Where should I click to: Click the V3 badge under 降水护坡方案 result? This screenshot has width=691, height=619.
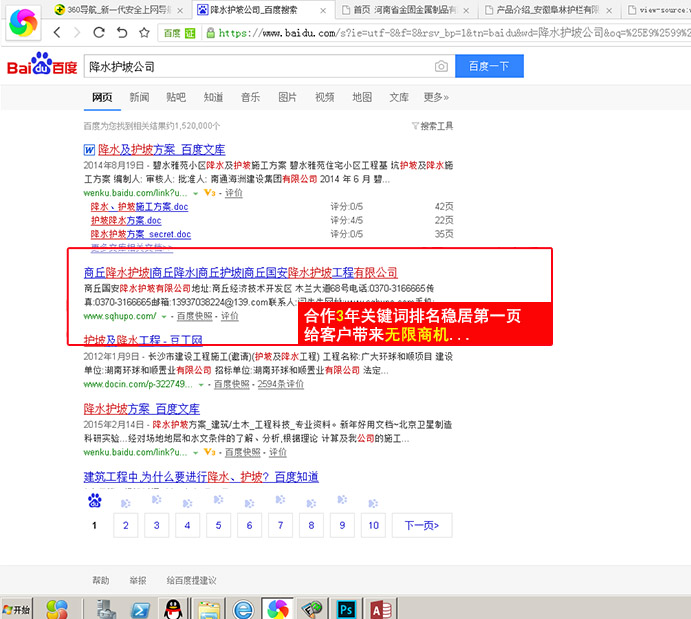click(210, 452)
